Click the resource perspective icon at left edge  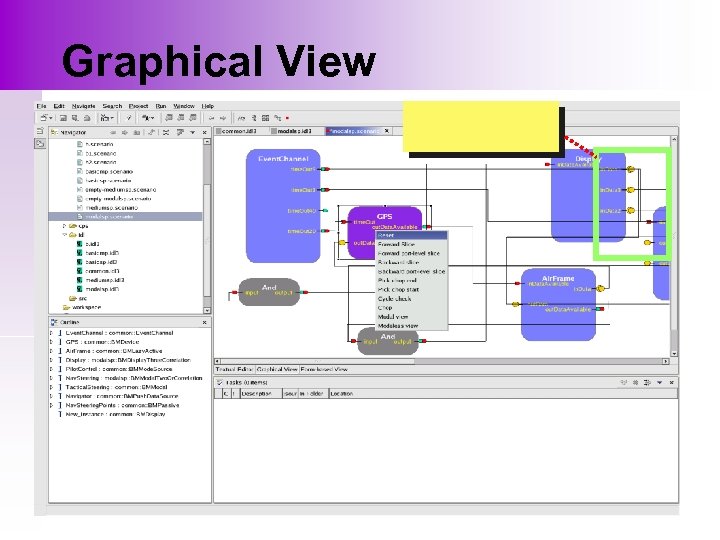(40, 144)
